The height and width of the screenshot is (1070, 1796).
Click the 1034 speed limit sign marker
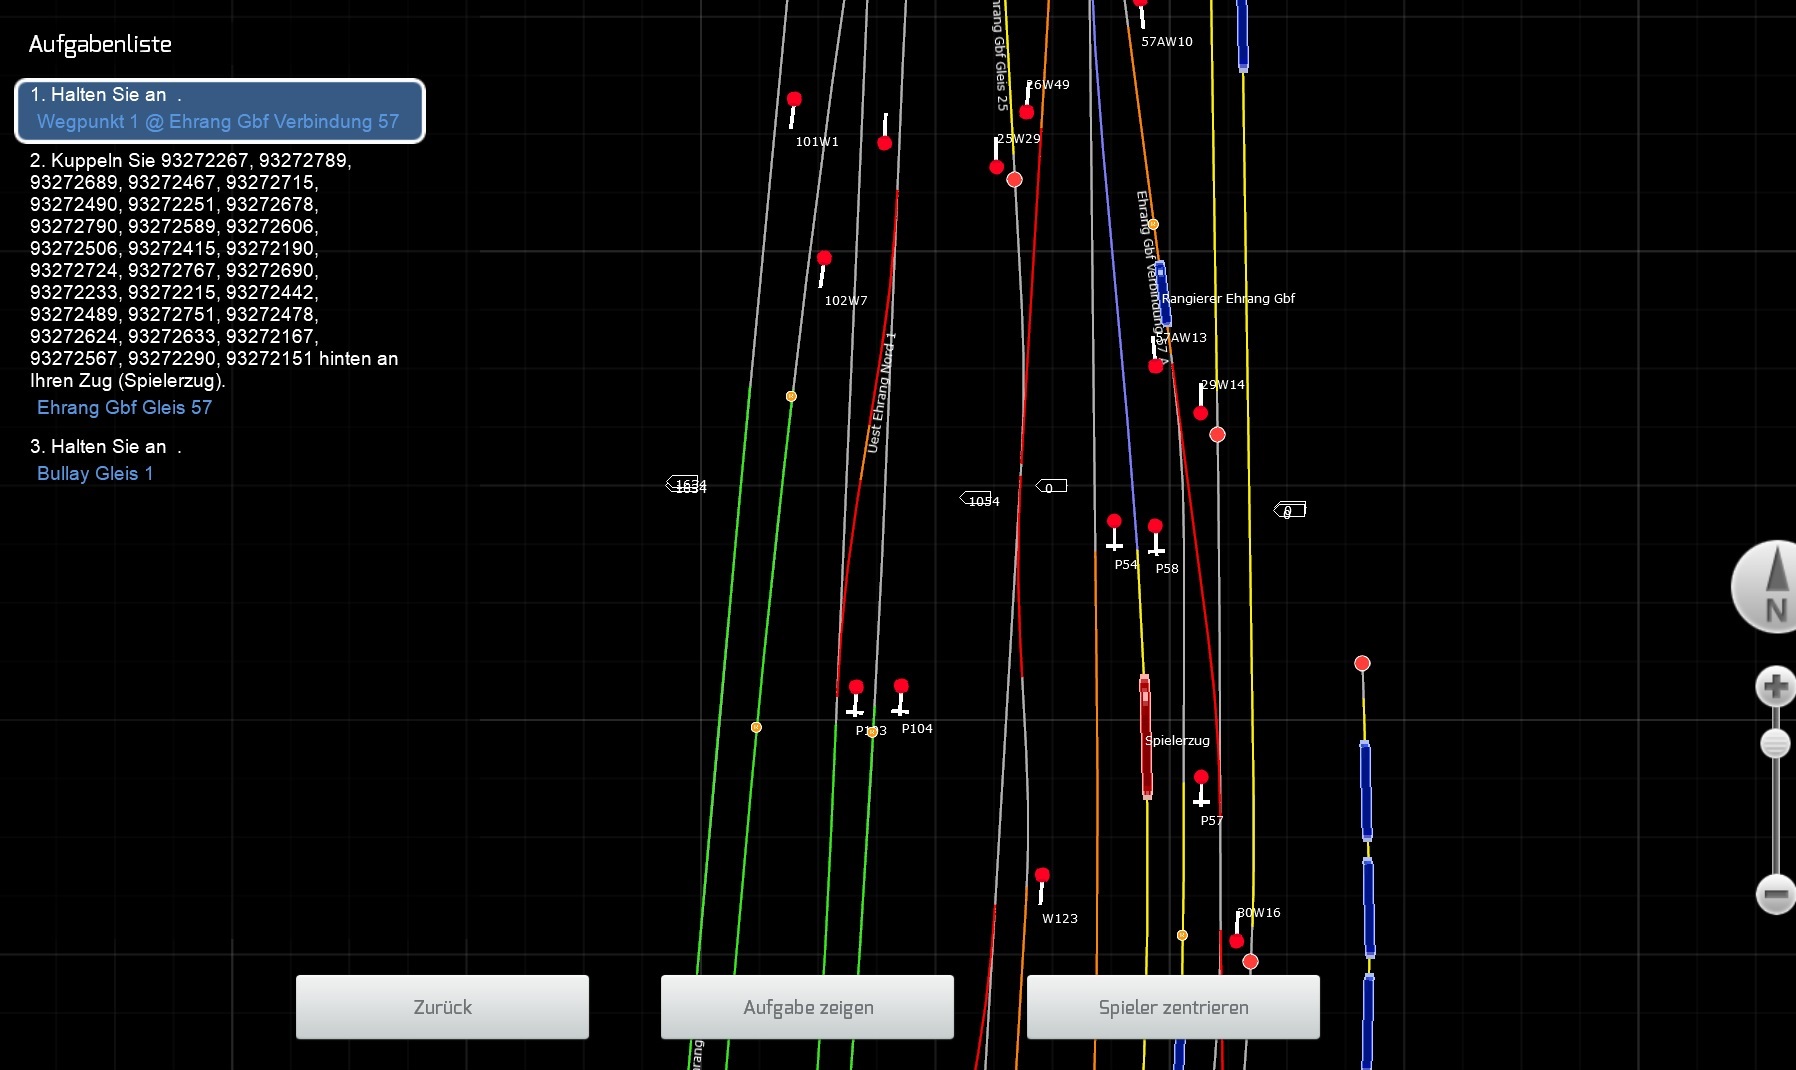tap(976, 498)
